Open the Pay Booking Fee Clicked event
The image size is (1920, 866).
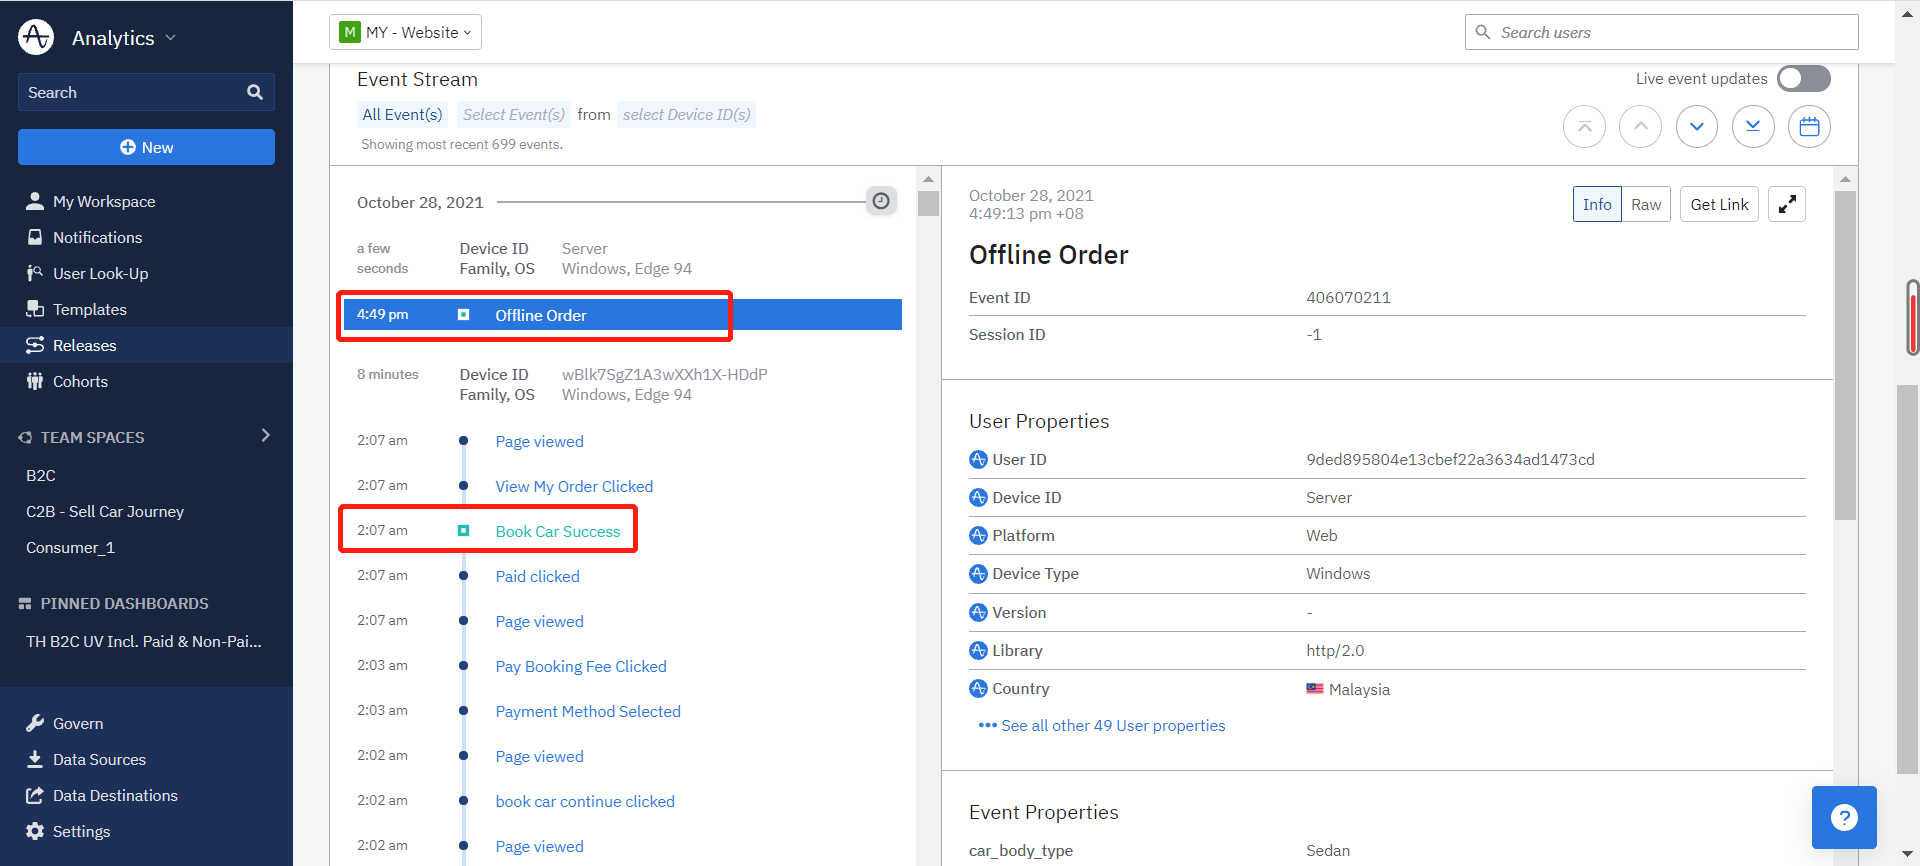click(x=581, y=666)
